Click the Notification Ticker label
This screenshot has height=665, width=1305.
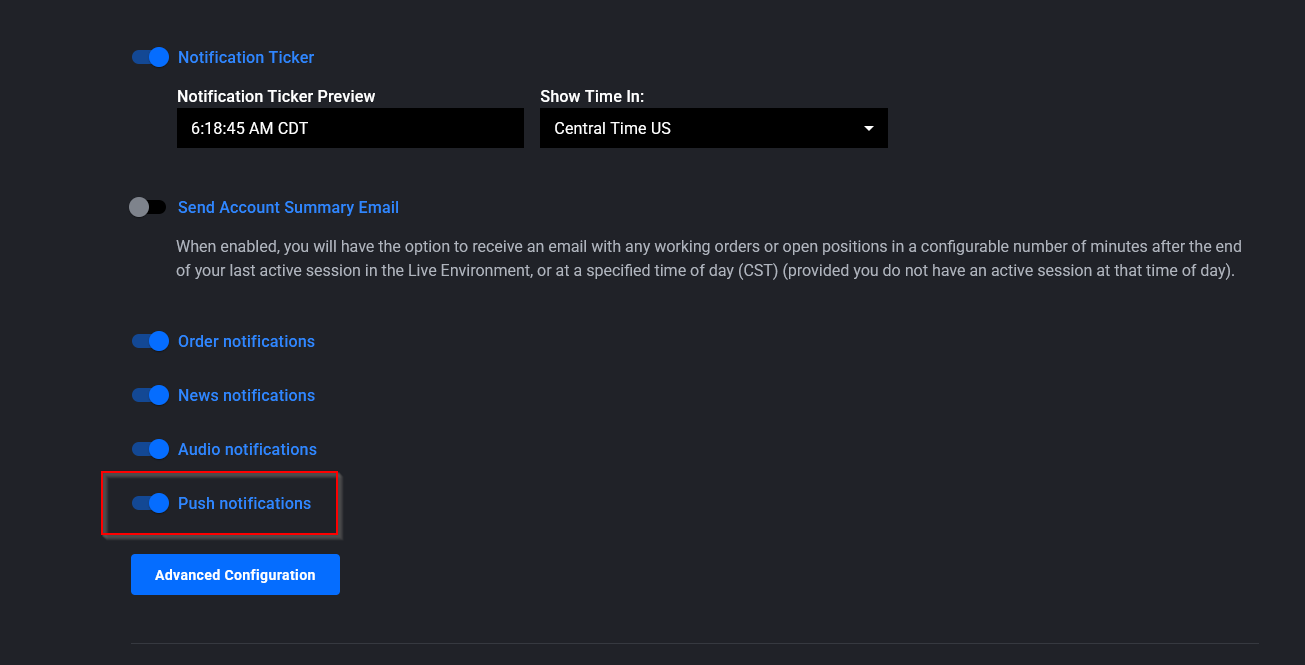pyautogui.click(x=246, y=57)
